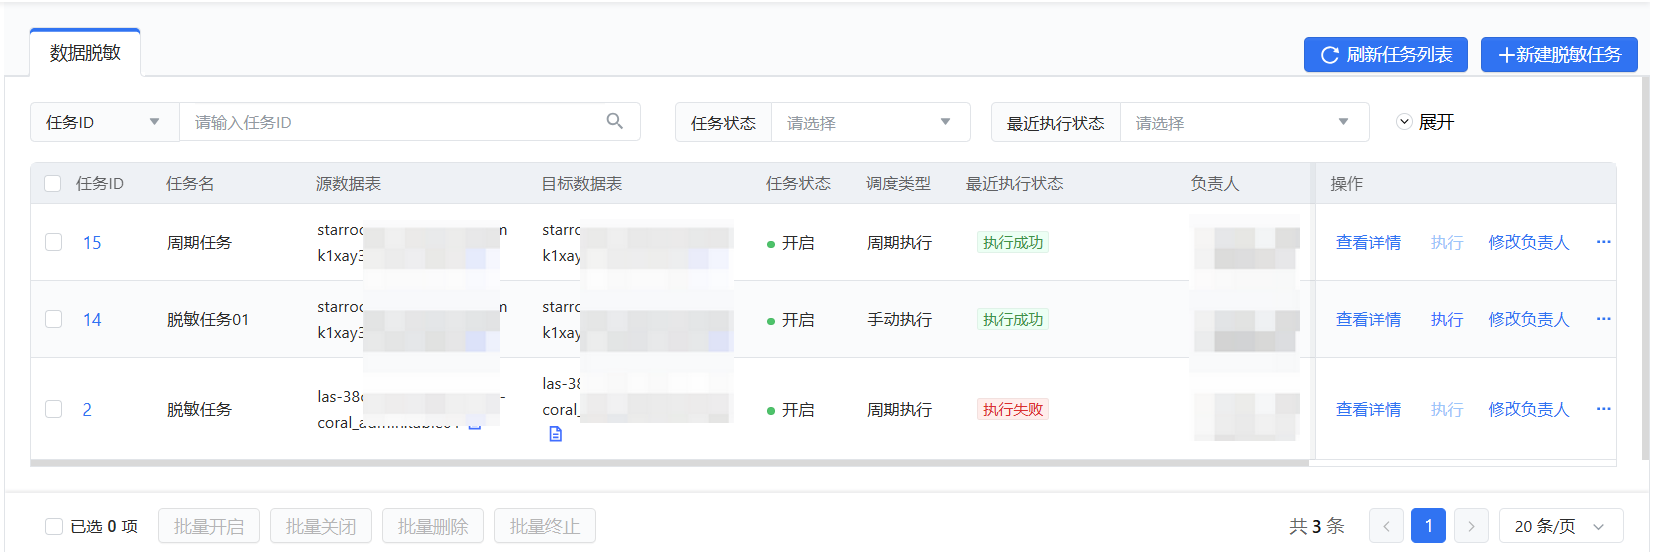
Task: Open the more actions menu for task 14
Action: [1603, 319]
